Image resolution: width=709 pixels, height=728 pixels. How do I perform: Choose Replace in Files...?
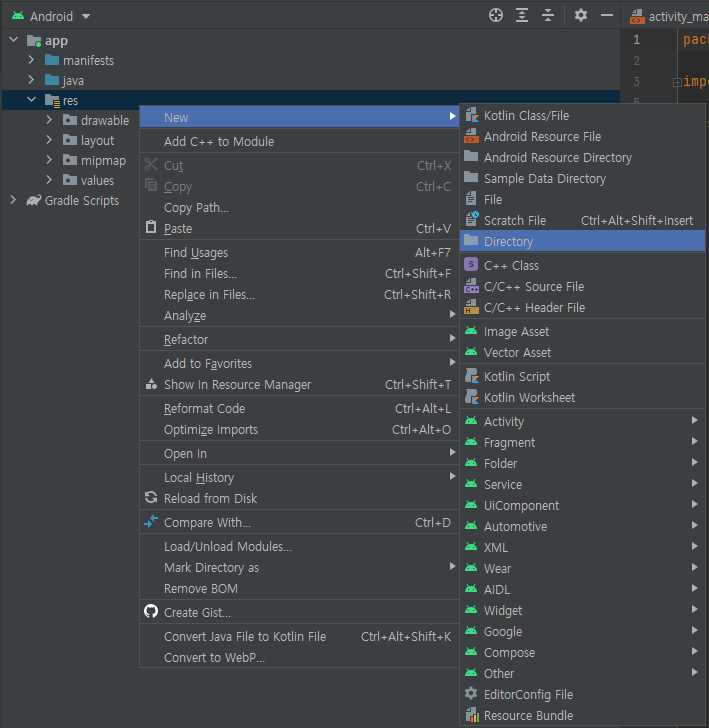tap(299, 294)
